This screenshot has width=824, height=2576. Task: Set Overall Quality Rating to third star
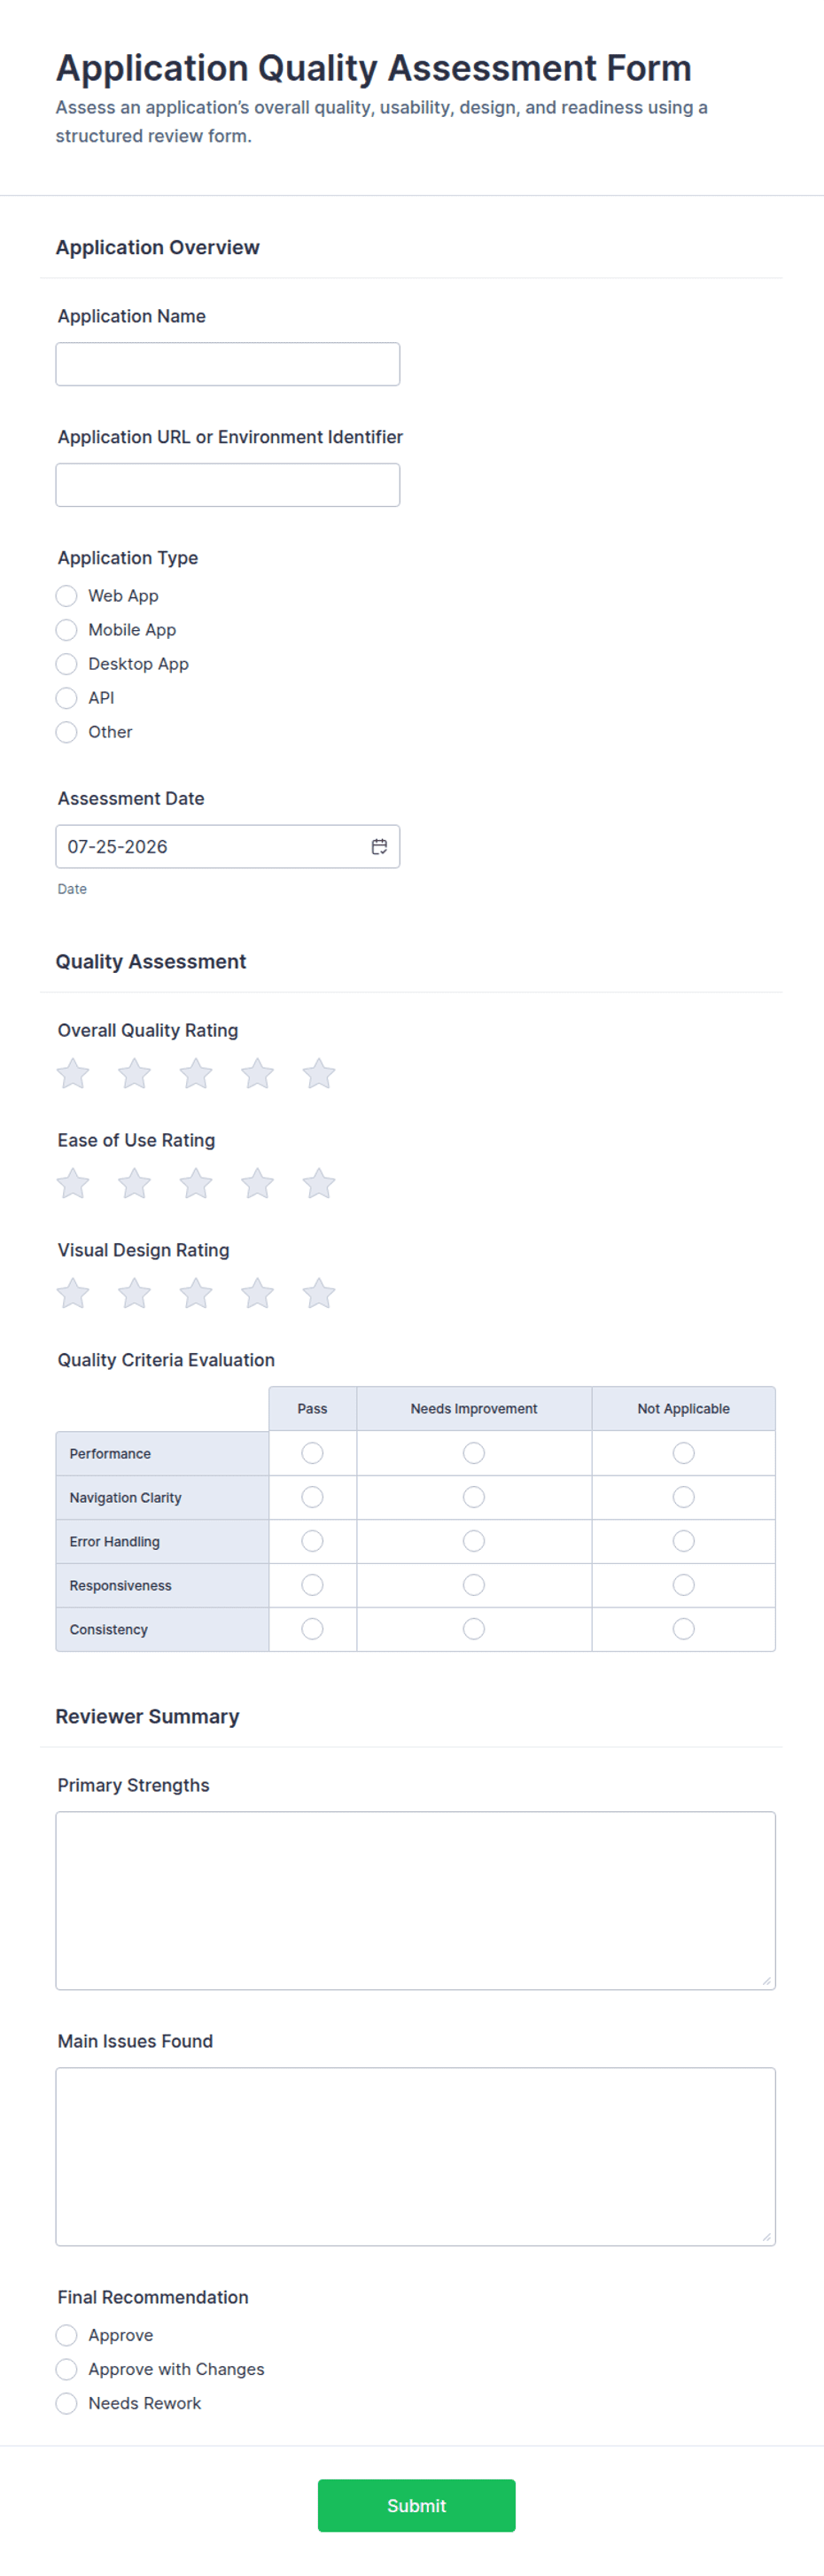196,1073
